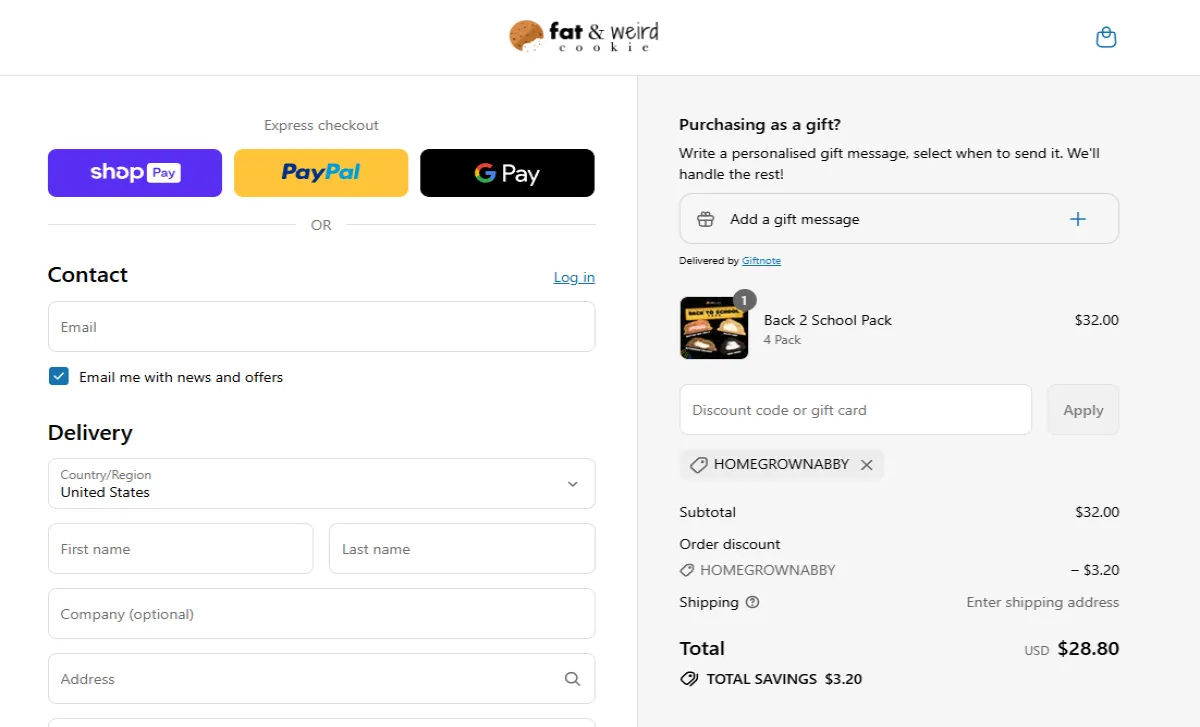Remove the HOMEGROWNABBY discount code
The height and width of the screenshot is (727, 1200).
[867, 465]
